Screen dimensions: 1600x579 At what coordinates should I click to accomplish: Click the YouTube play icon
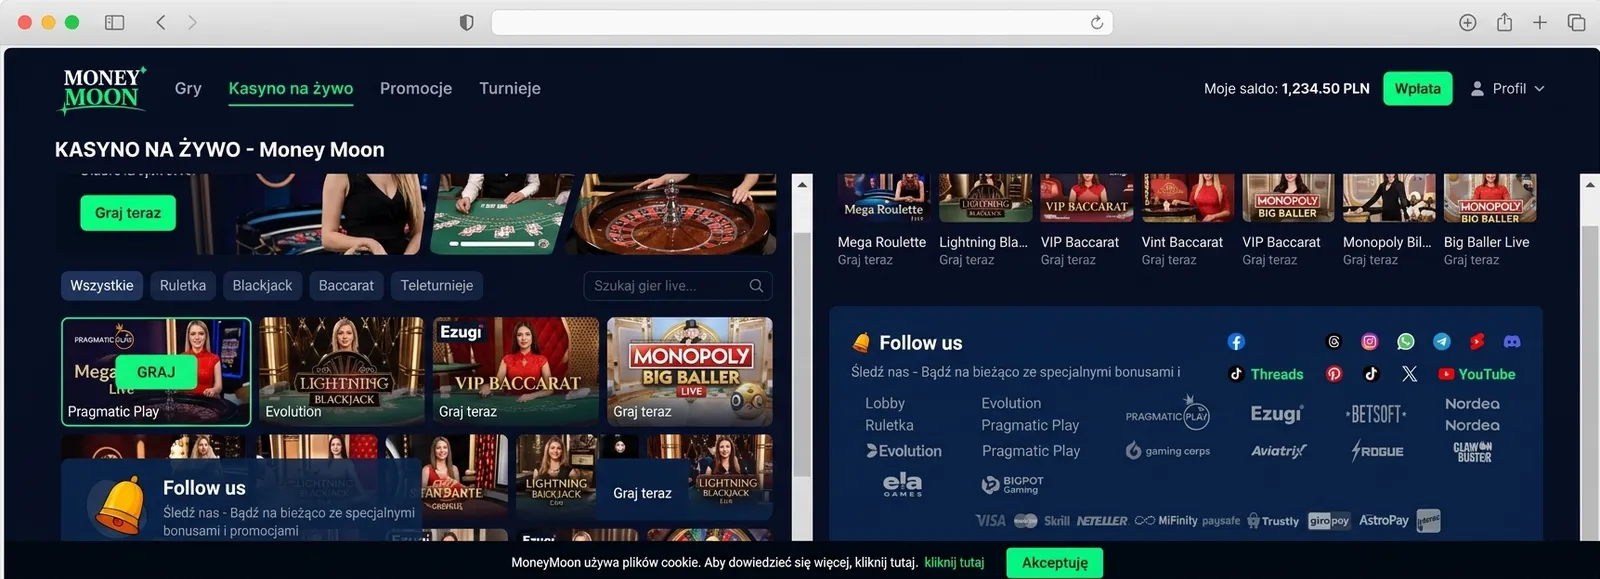pyautogui.click(x=1446, y=374)
